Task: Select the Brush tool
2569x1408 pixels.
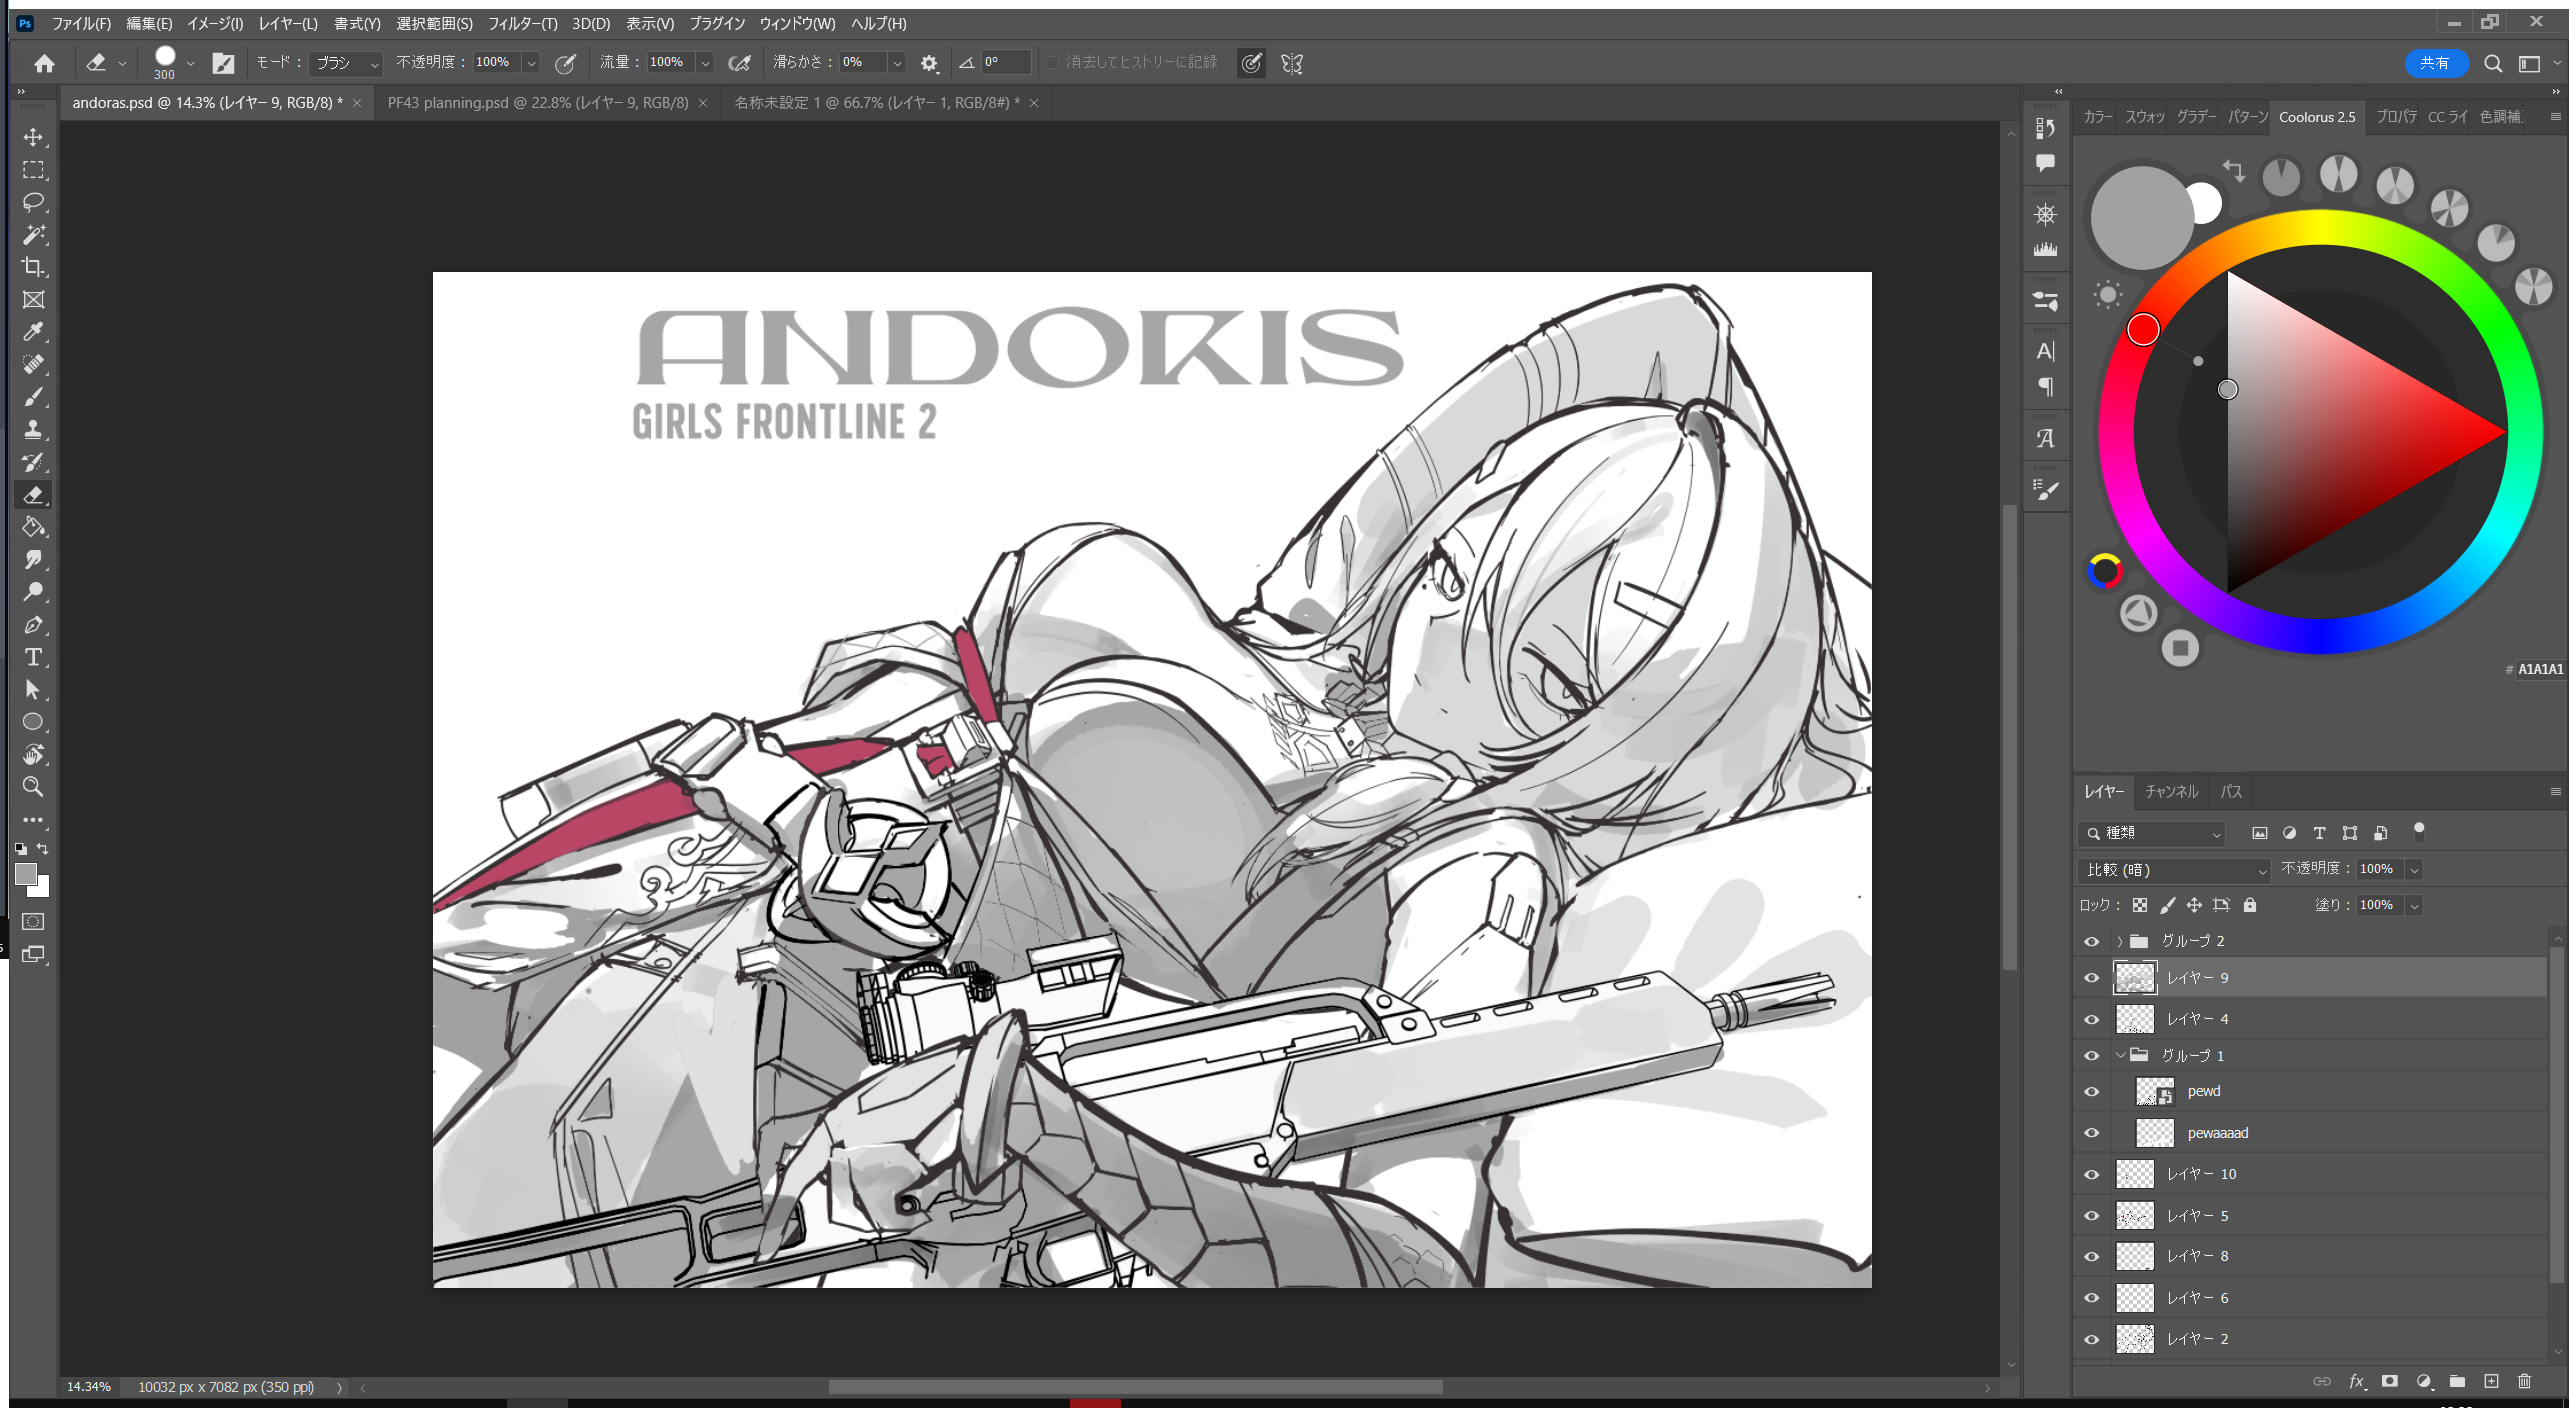Action: (x=33, y=397)
